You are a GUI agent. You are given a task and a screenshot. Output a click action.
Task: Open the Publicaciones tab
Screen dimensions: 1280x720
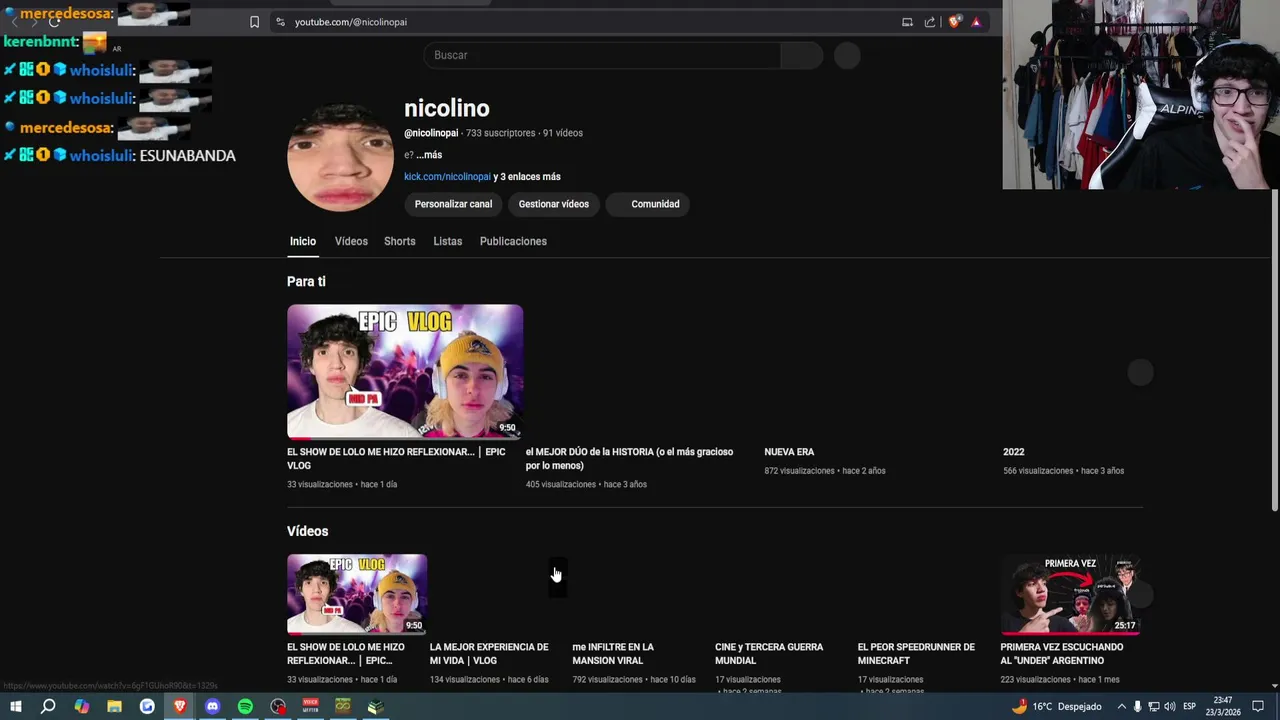pos(513,241)
